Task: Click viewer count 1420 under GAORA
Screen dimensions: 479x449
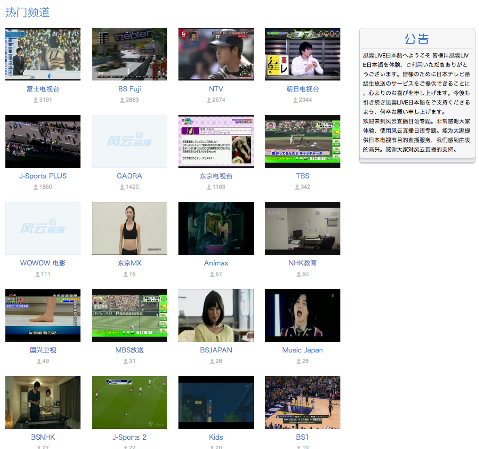Action: [x=132, y=187]
